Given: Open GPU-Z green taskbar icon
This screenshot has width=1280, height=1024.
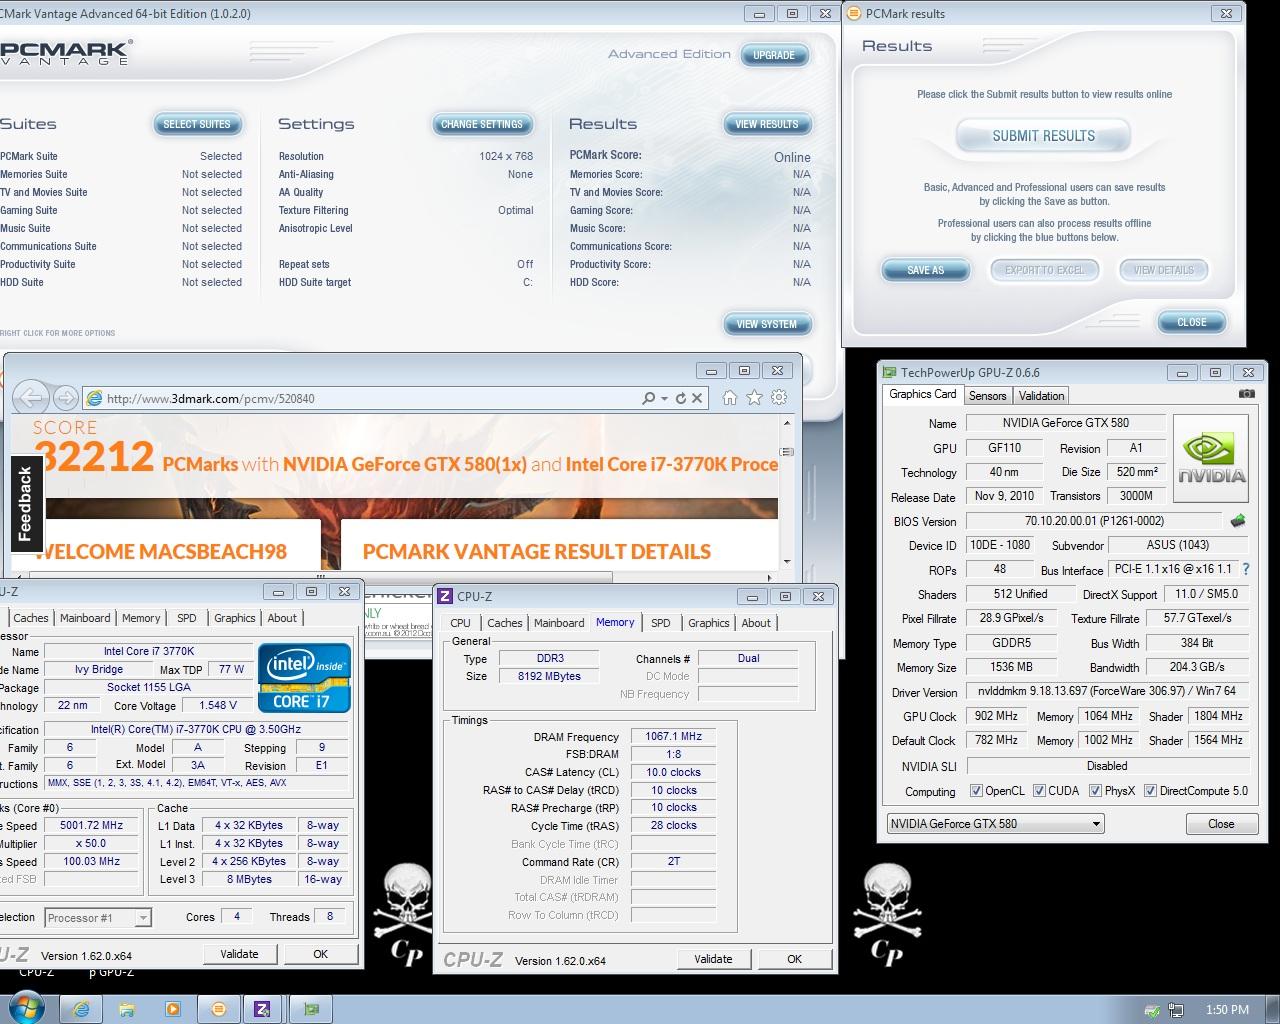Looking at the screenshot, I should tap(311, 1009).
